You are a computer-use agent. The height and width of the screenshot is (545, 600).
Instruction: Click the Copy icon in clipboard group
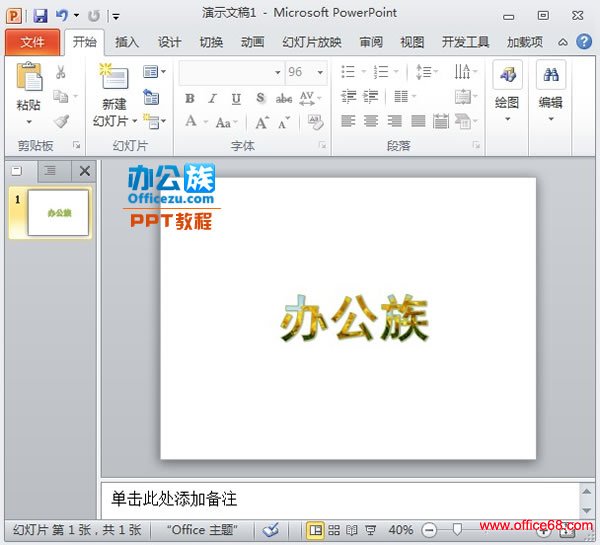point(60,96)
